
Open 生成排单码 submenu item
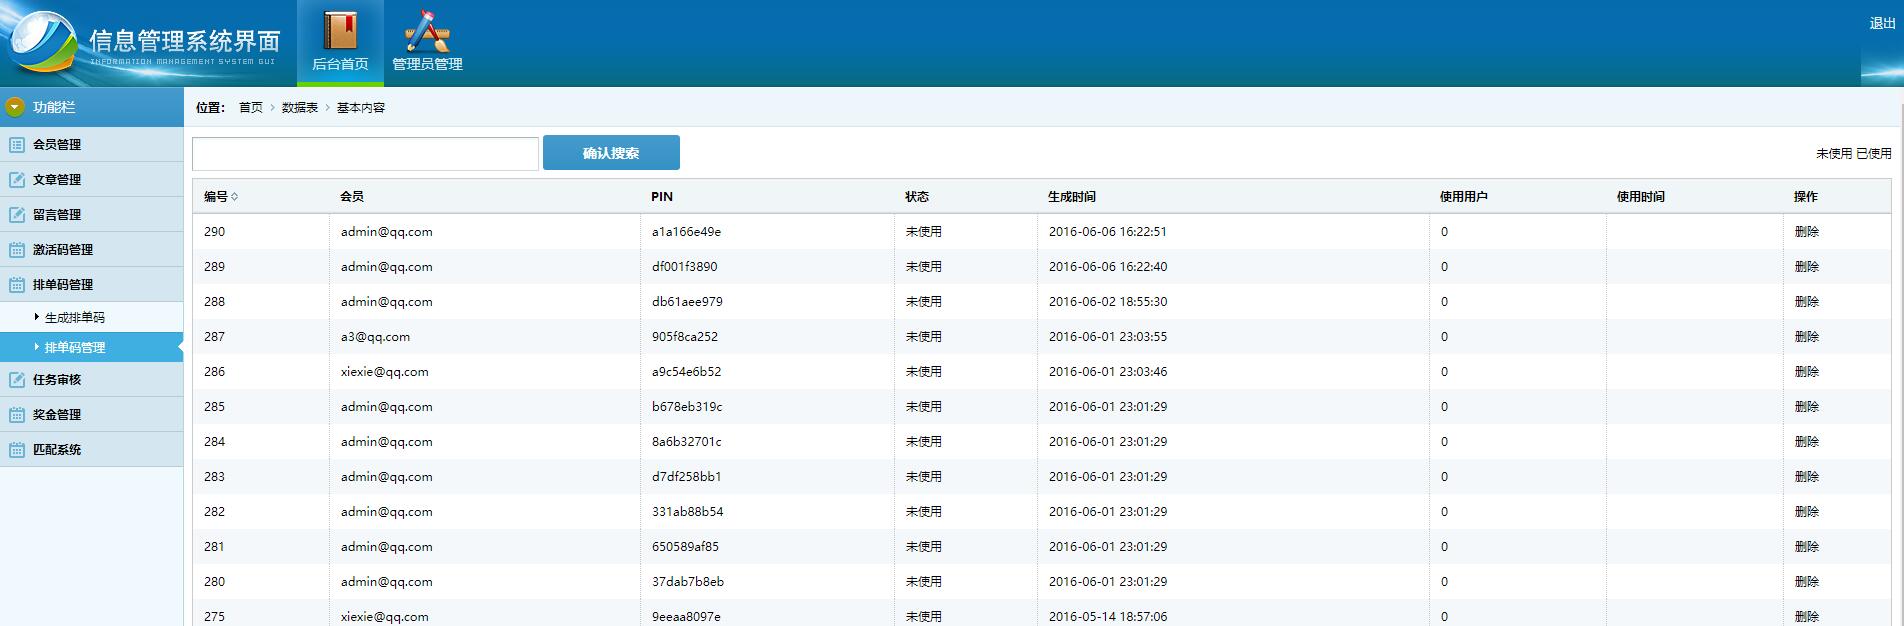(75, 318)
